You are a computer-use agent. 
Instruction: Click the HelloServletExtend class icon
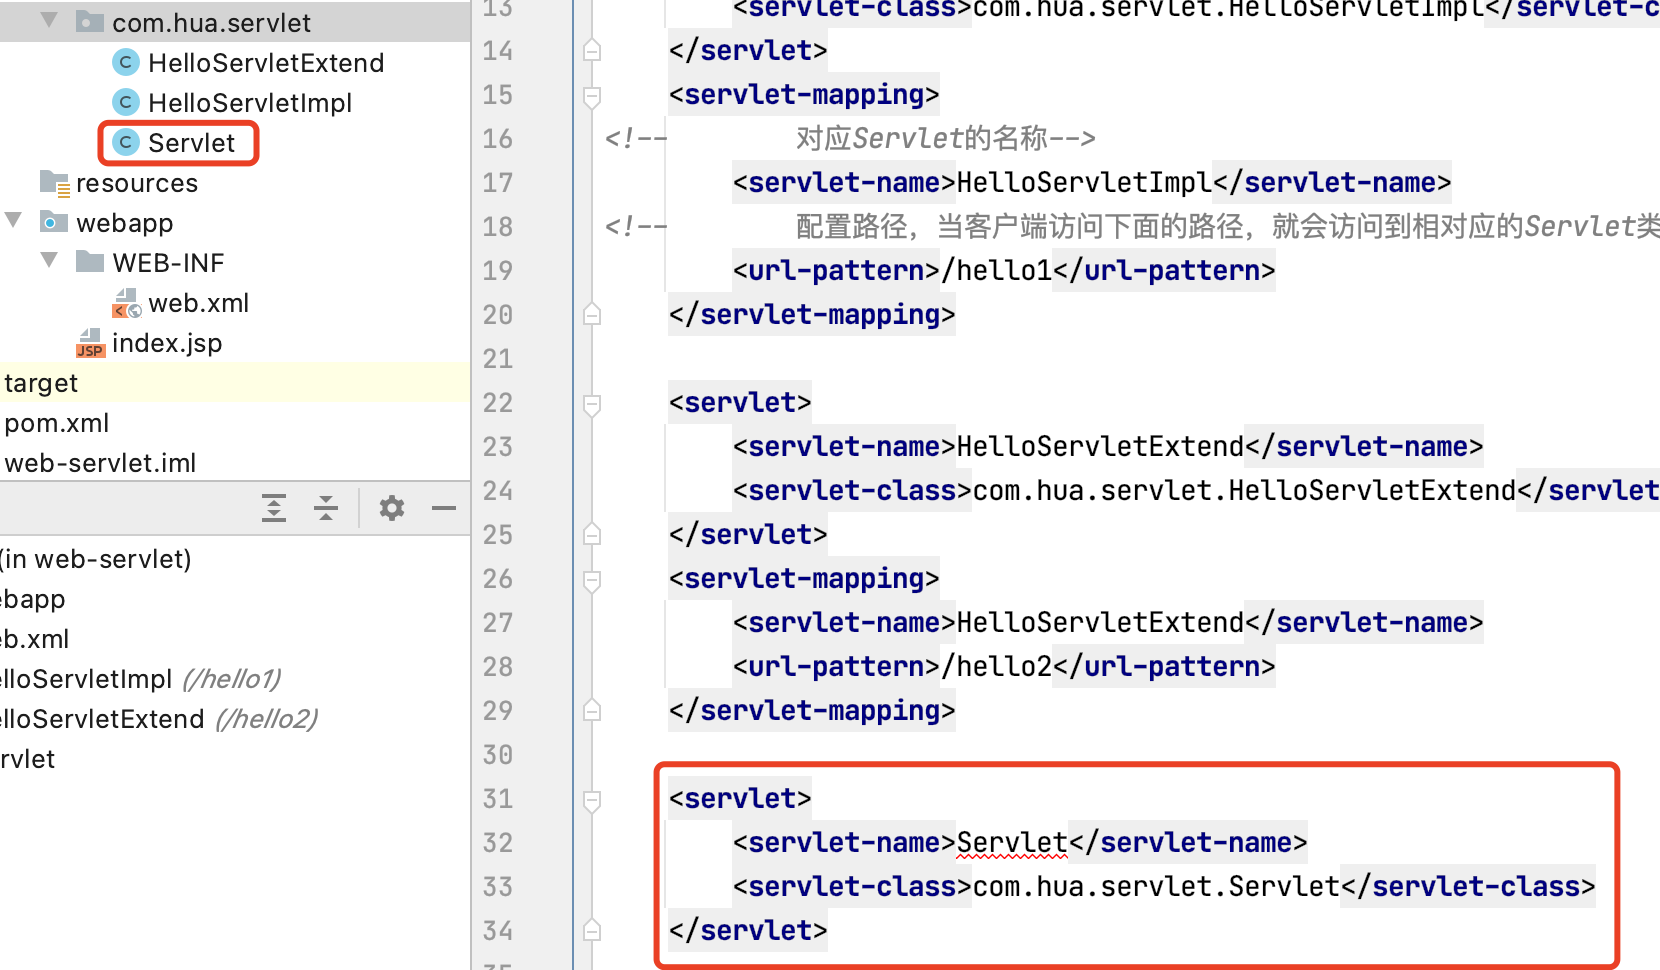[125, 62]
